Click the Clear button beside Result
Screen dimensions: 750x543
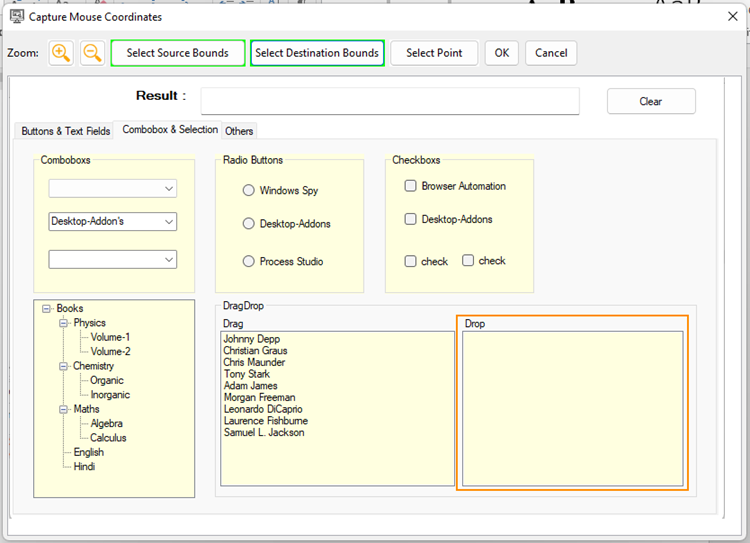click(x=651, y=102)
